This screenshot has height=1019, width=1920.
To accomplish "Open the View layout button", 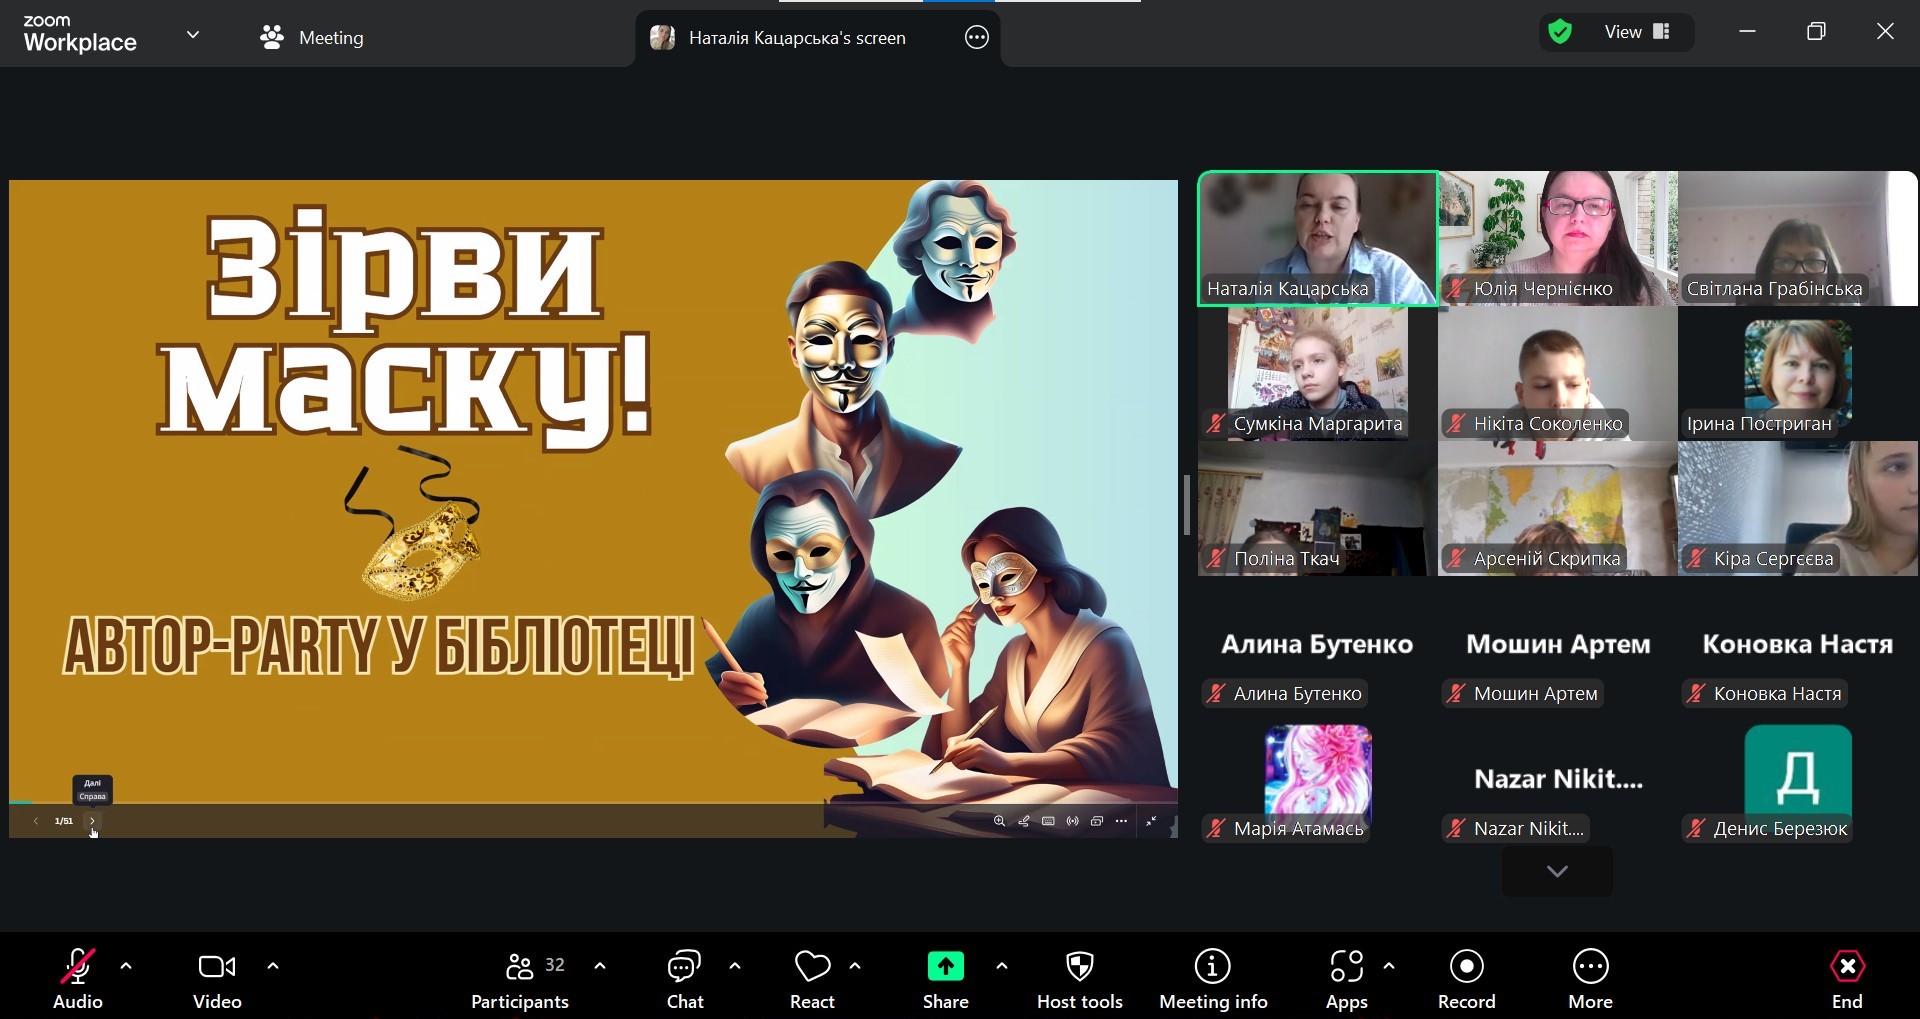I will (x=1636, y=32).
